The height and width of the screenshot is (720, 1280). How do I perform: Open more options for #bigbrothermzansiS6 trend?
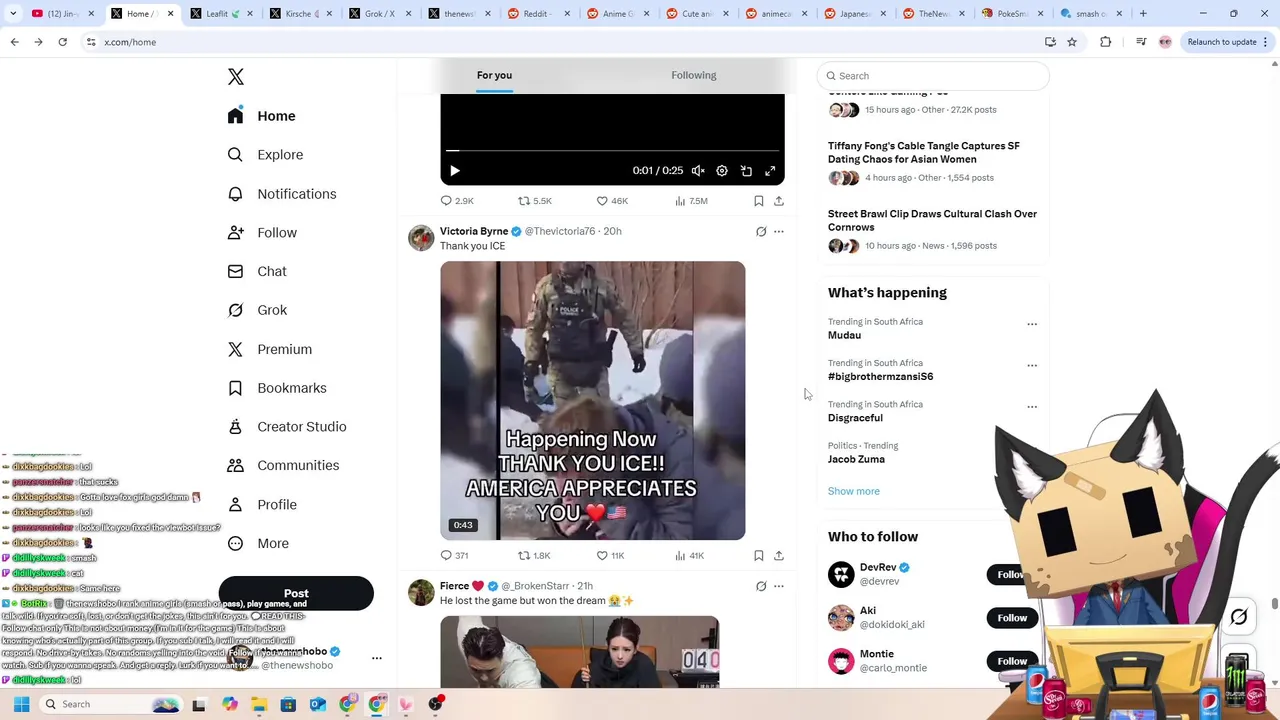pos(1032,365)
